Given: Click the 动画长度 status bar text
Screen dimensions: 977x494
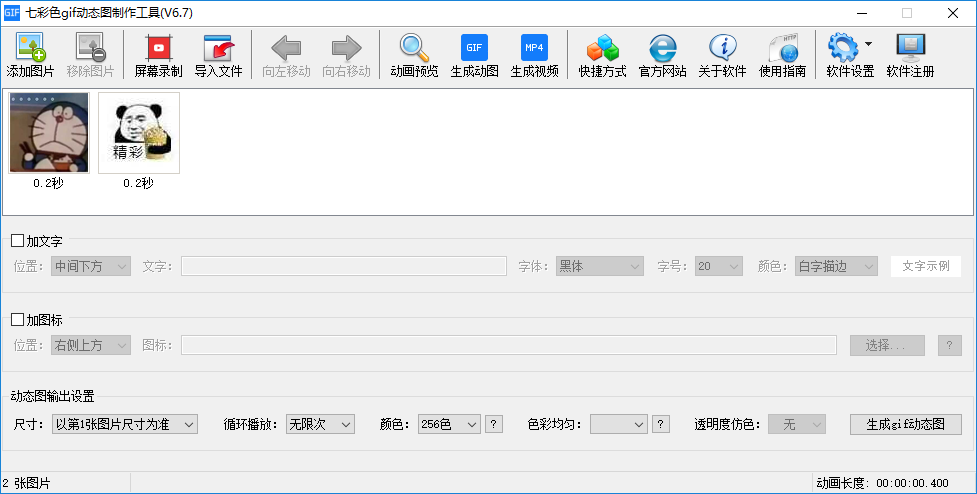Looking at the screenshot, I should [x=882, y=483].
